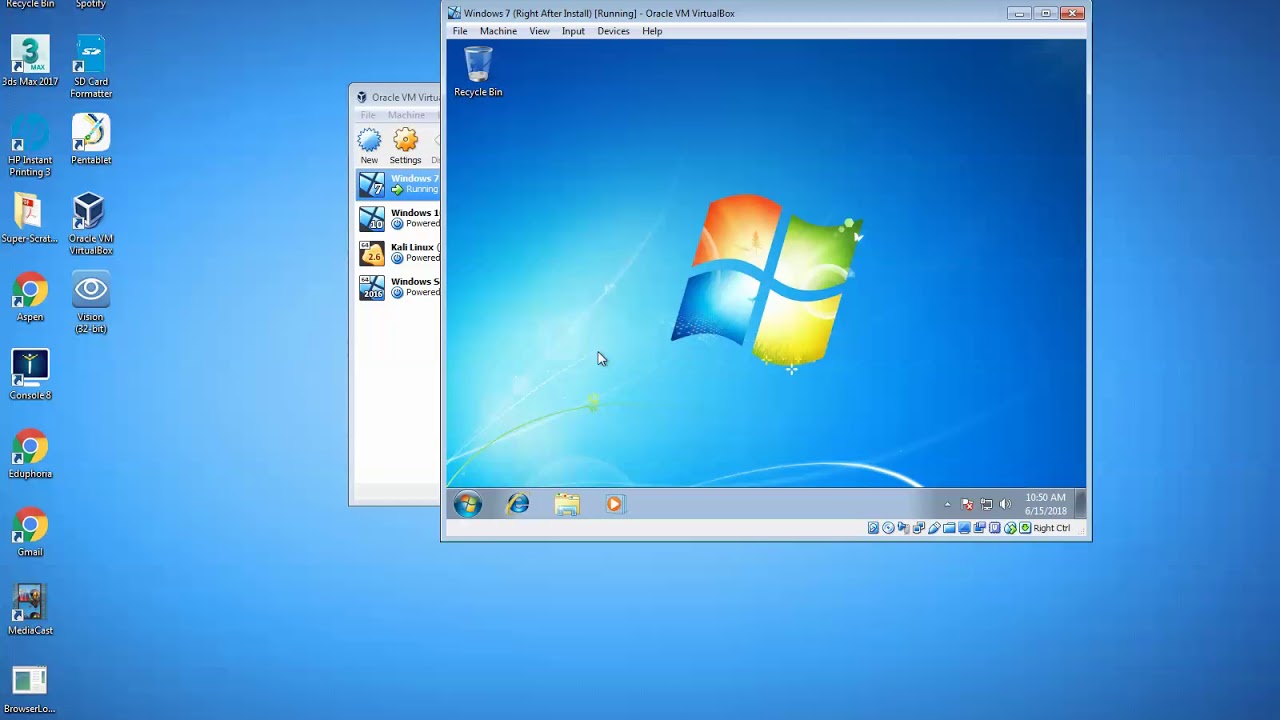Open the hard disk activity indicator in VM status bar

tap(873, 528)
